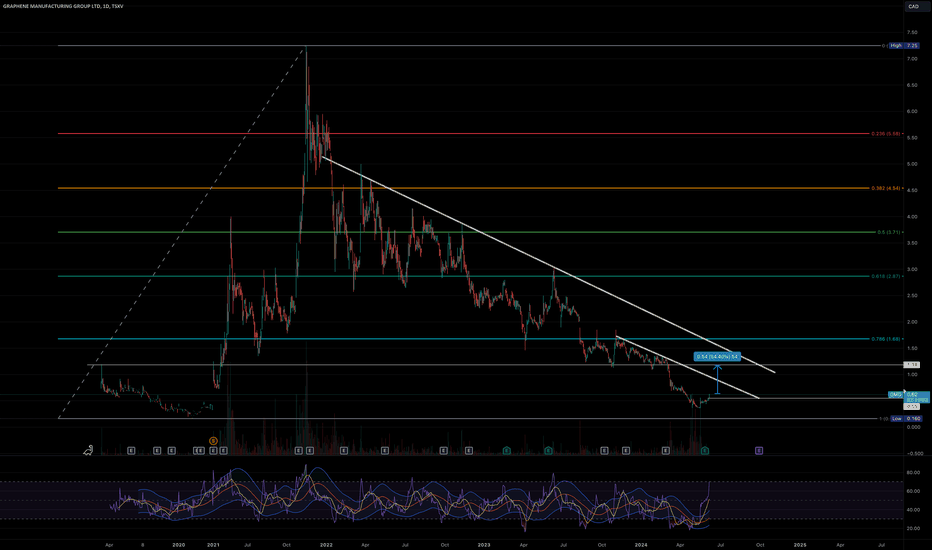Click the 0.55 price tag on axis
The height and width of the screenshot is (550, 932).
pos(911,407)
